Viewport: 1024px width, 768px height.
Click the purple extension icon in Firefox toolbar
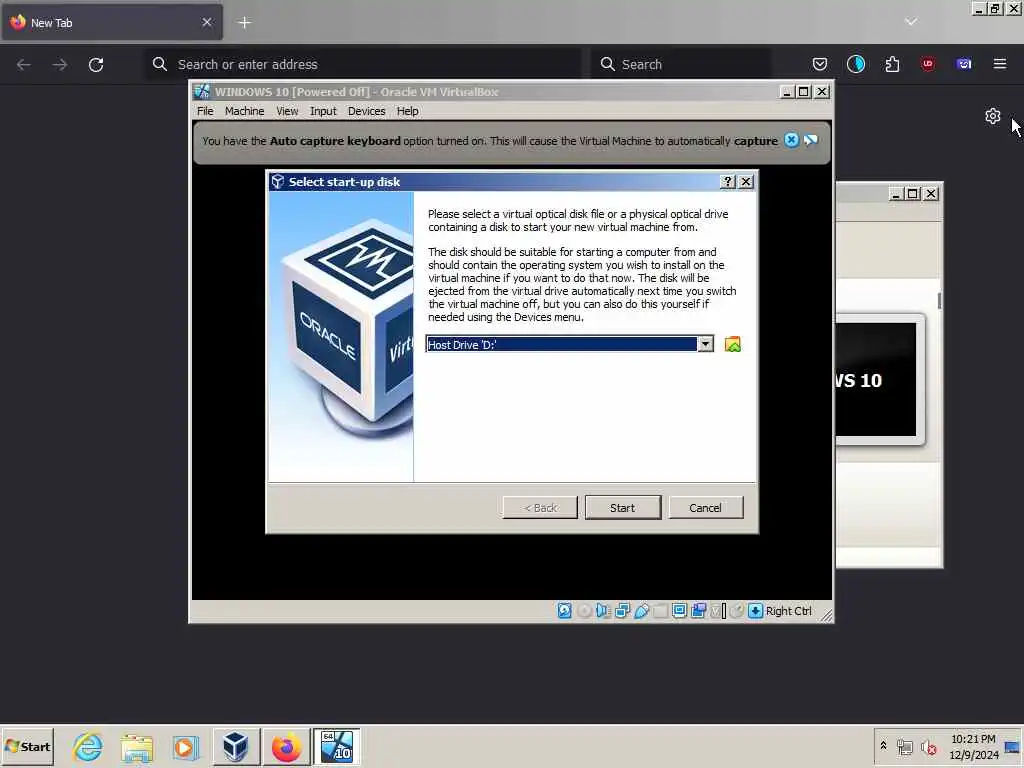tap(964, 64)
